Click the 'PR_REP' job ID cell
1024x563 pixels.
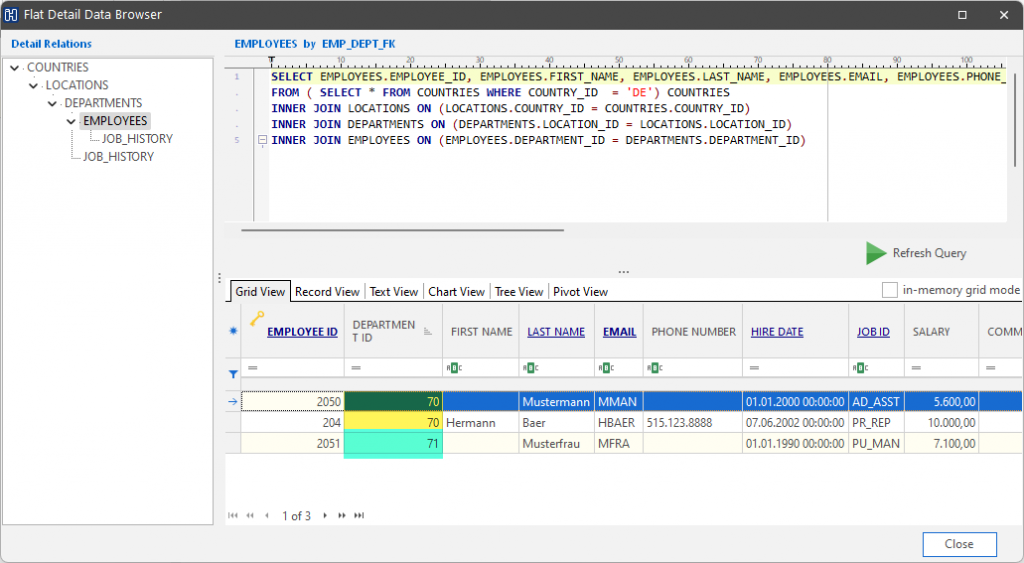point(876,423)
